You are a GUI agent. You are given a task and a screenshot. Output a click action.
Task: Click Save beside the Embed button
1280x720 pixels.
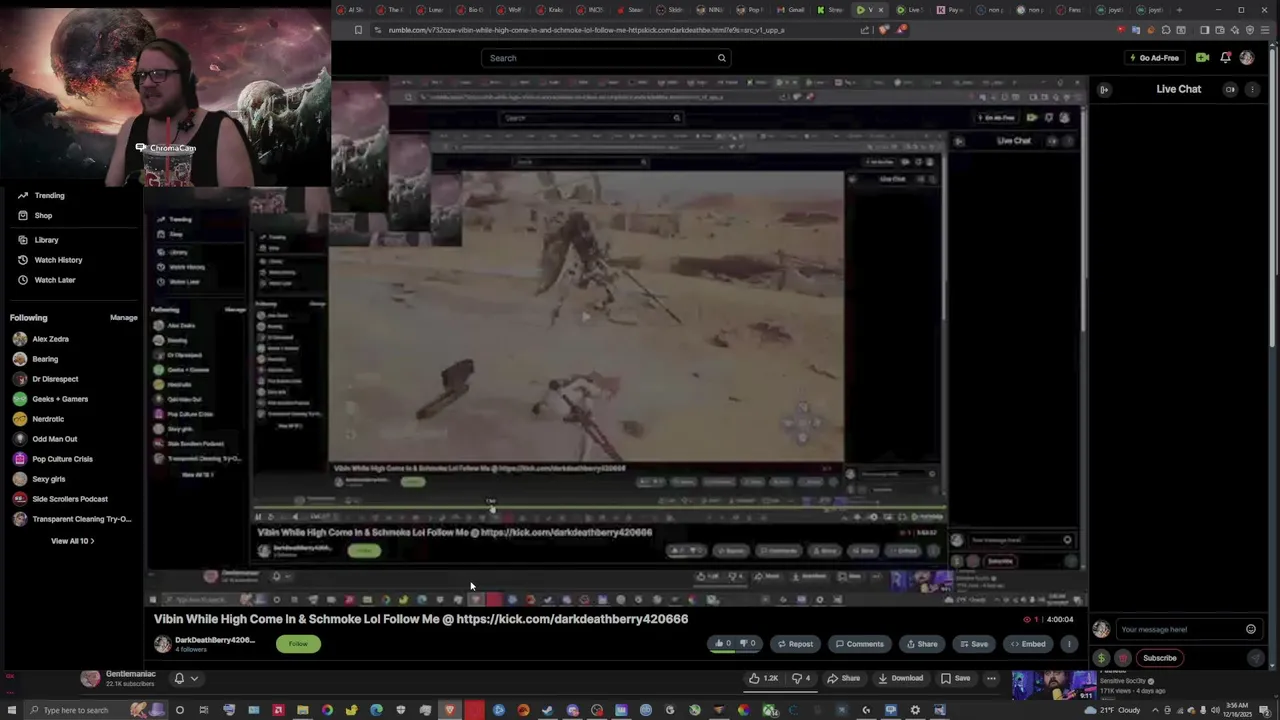974,644
